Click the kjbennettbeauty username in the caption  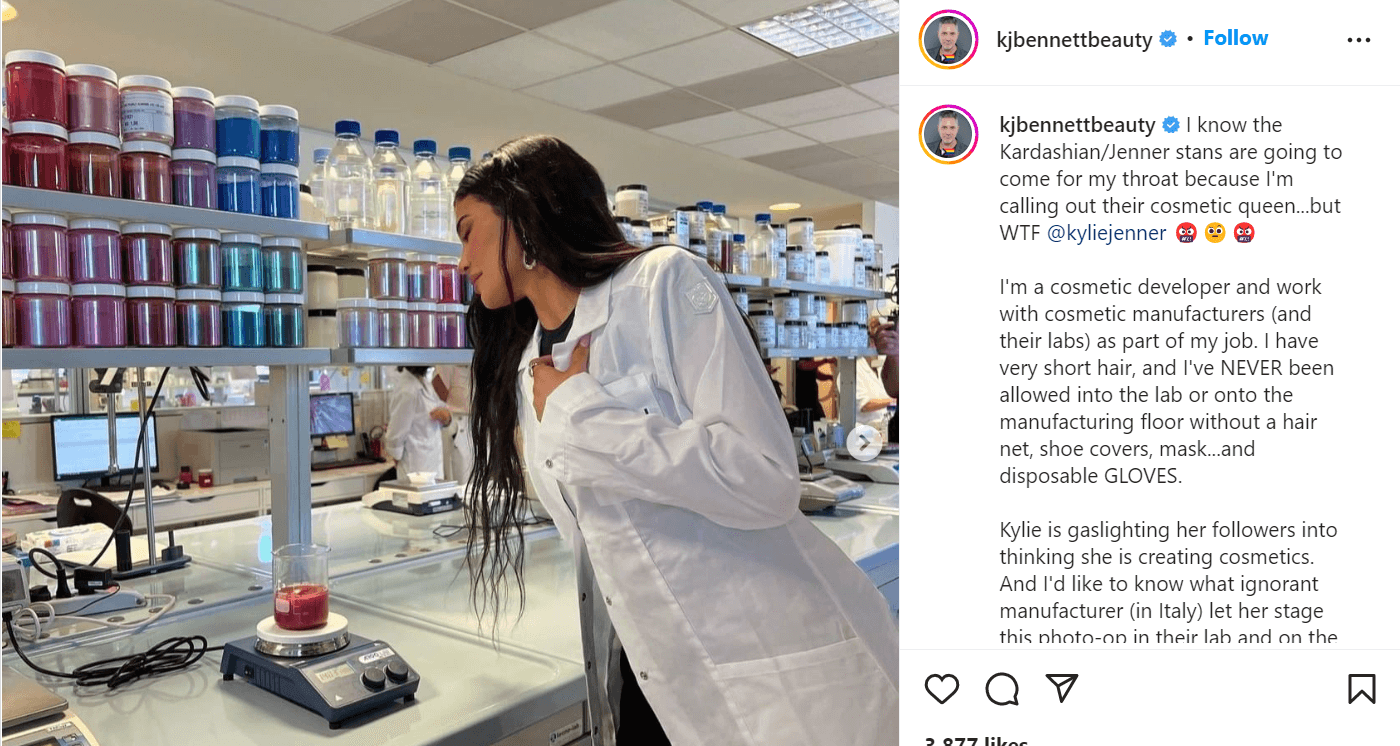[x=1077, y=126]
